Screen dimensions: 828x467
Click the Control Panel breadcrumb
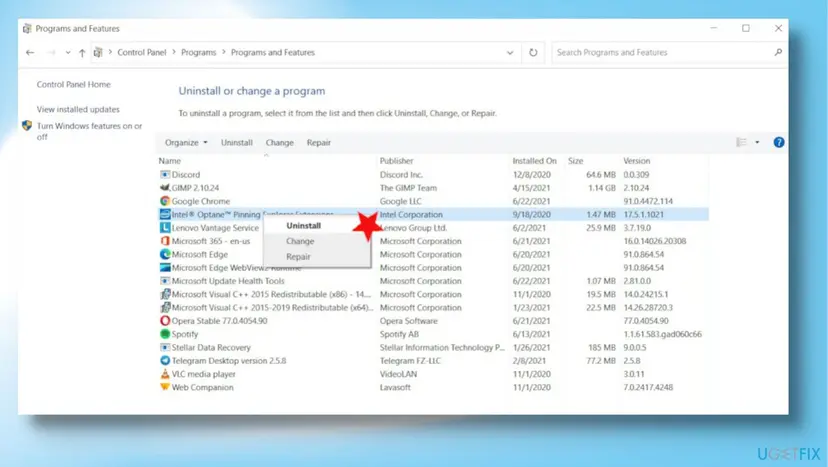(142, 52)
